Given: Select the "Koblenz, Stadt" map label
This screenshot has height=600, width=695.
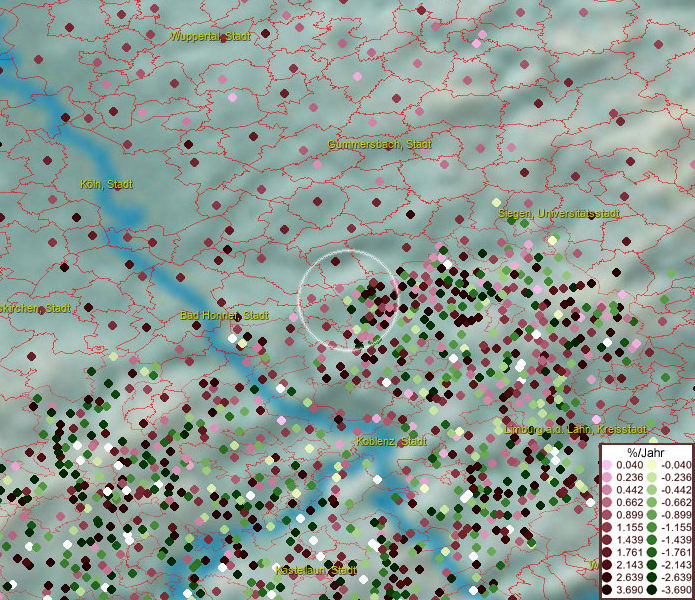Looking at the screenshot, I should [x=391, y=441].
